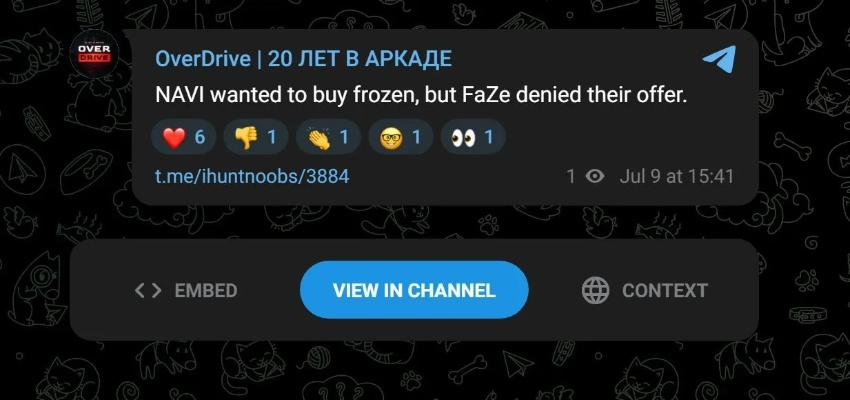Viewport: 850px width, 400px height.
Task: Toggle the clapping hands reaction
Action: click(329, 137)
